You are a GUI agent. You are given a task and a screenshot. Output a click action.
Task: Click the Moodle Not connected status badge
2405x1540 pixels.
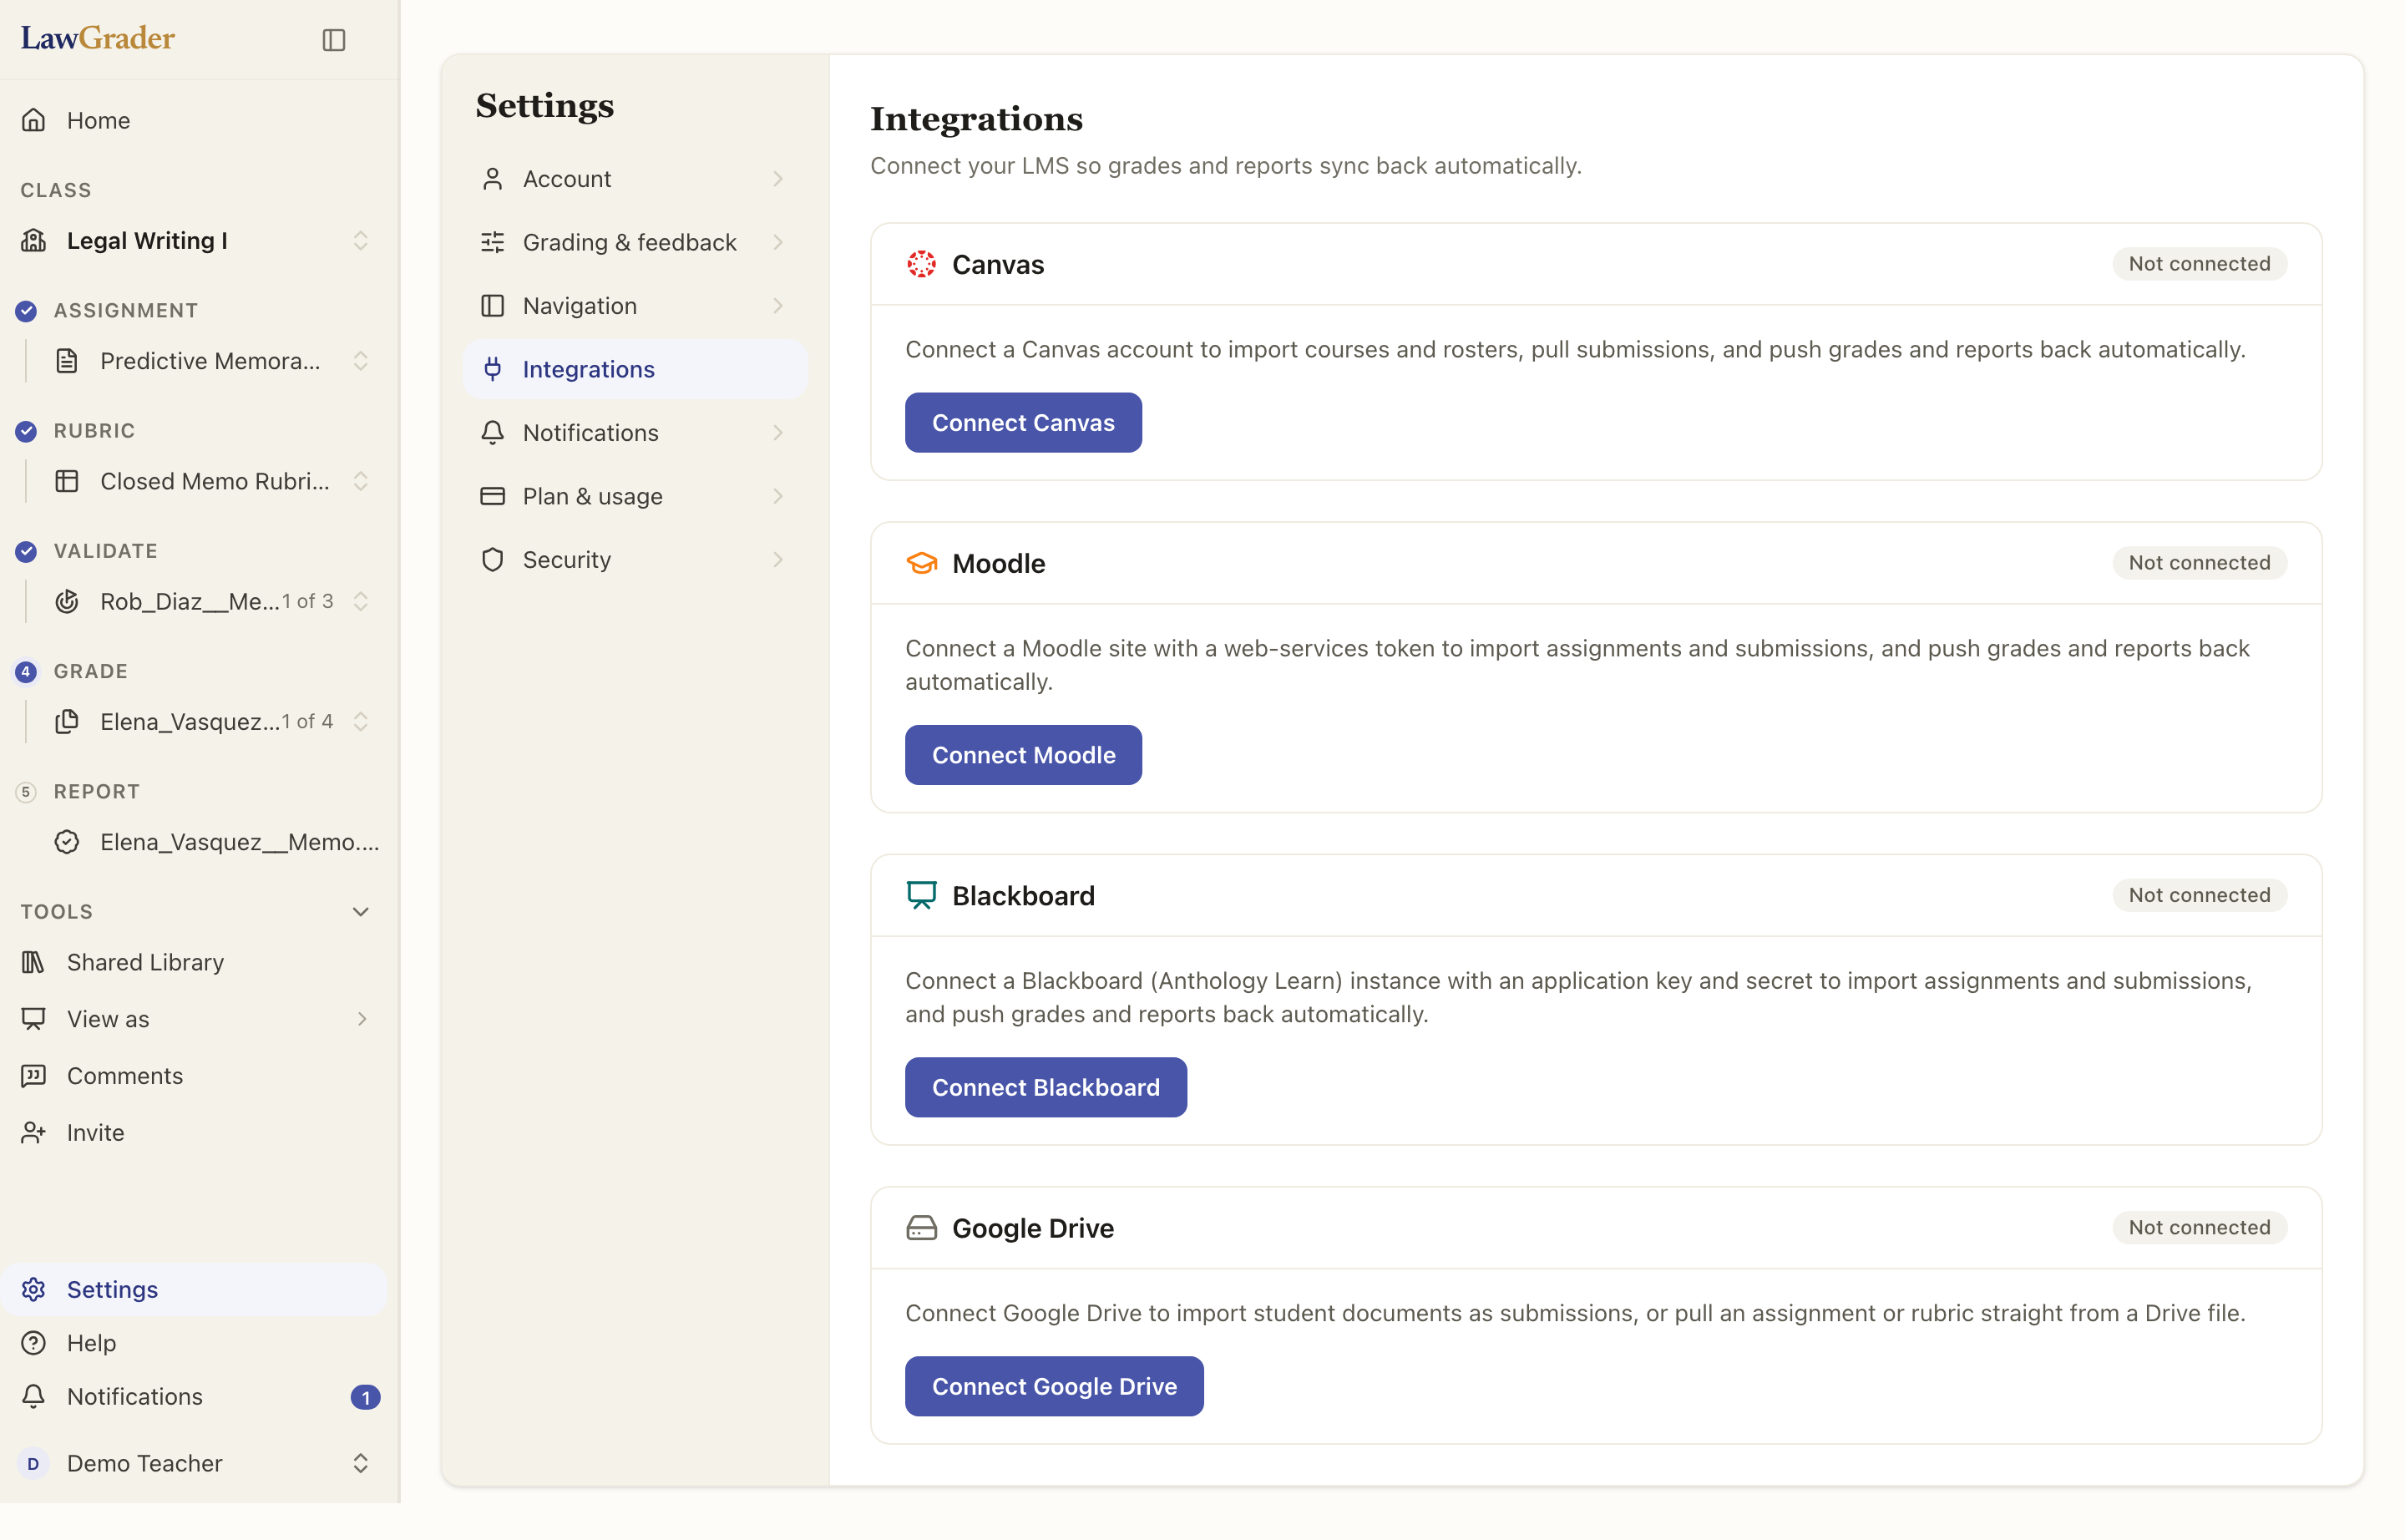pos(2199,563)
